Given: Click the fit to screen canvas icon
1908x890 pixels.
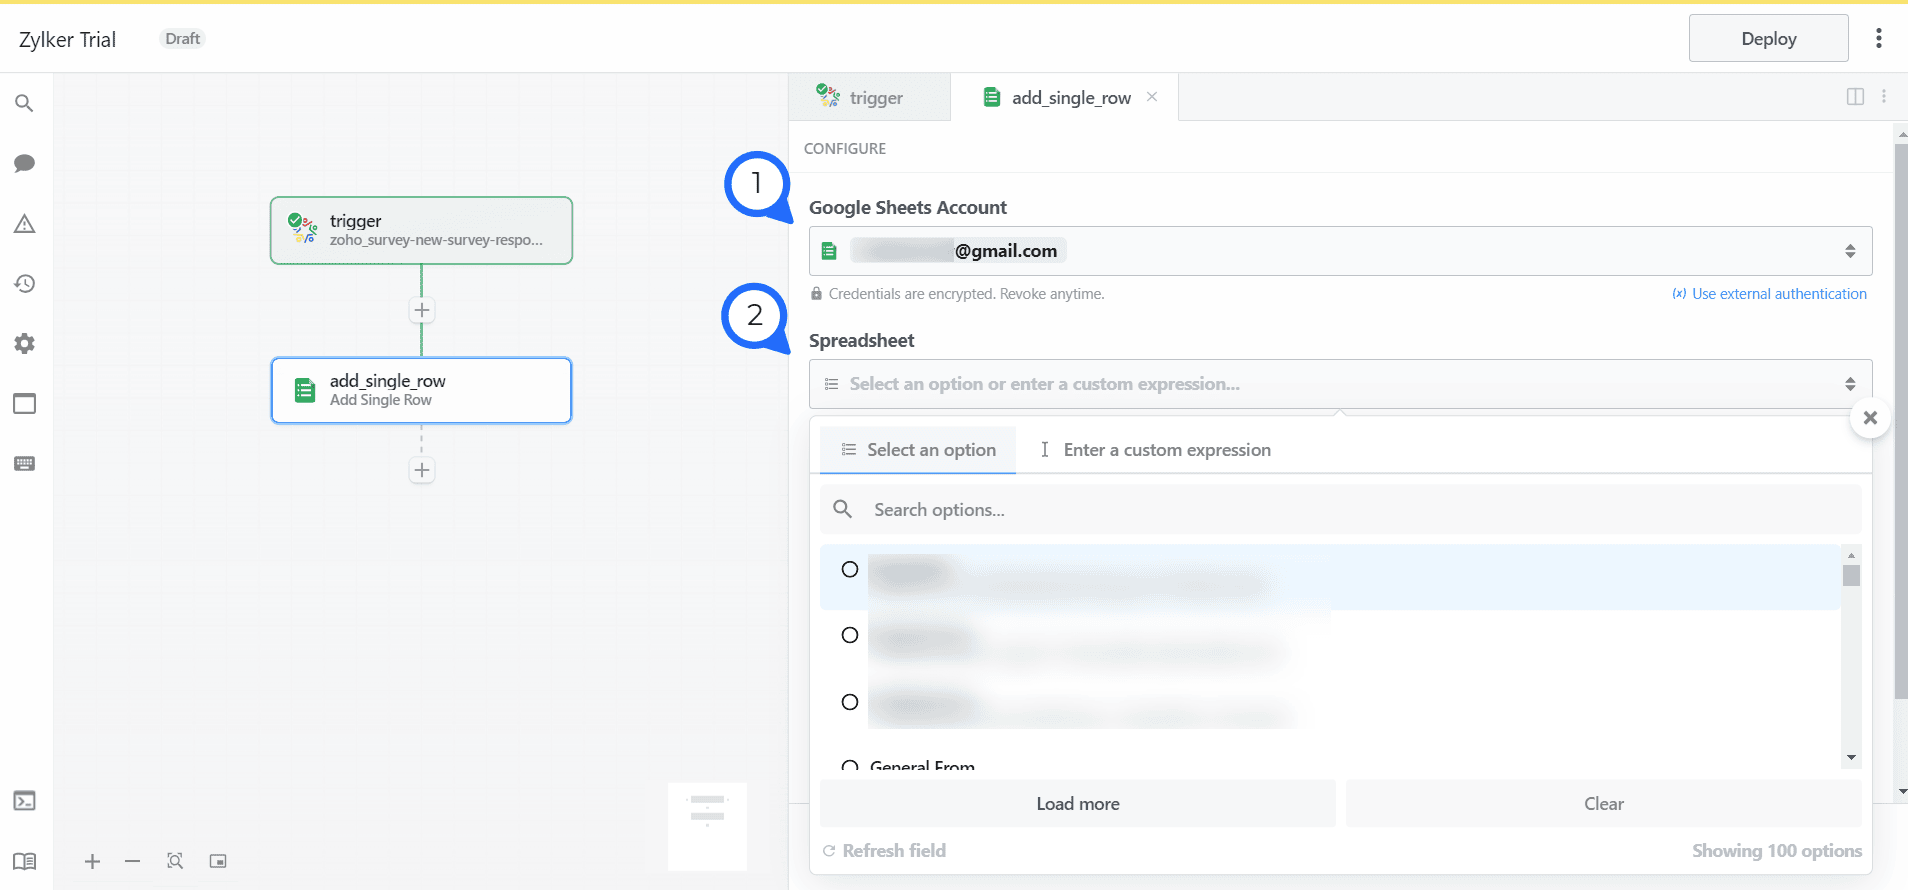Looking at the screenshot, I should [175, 861].
